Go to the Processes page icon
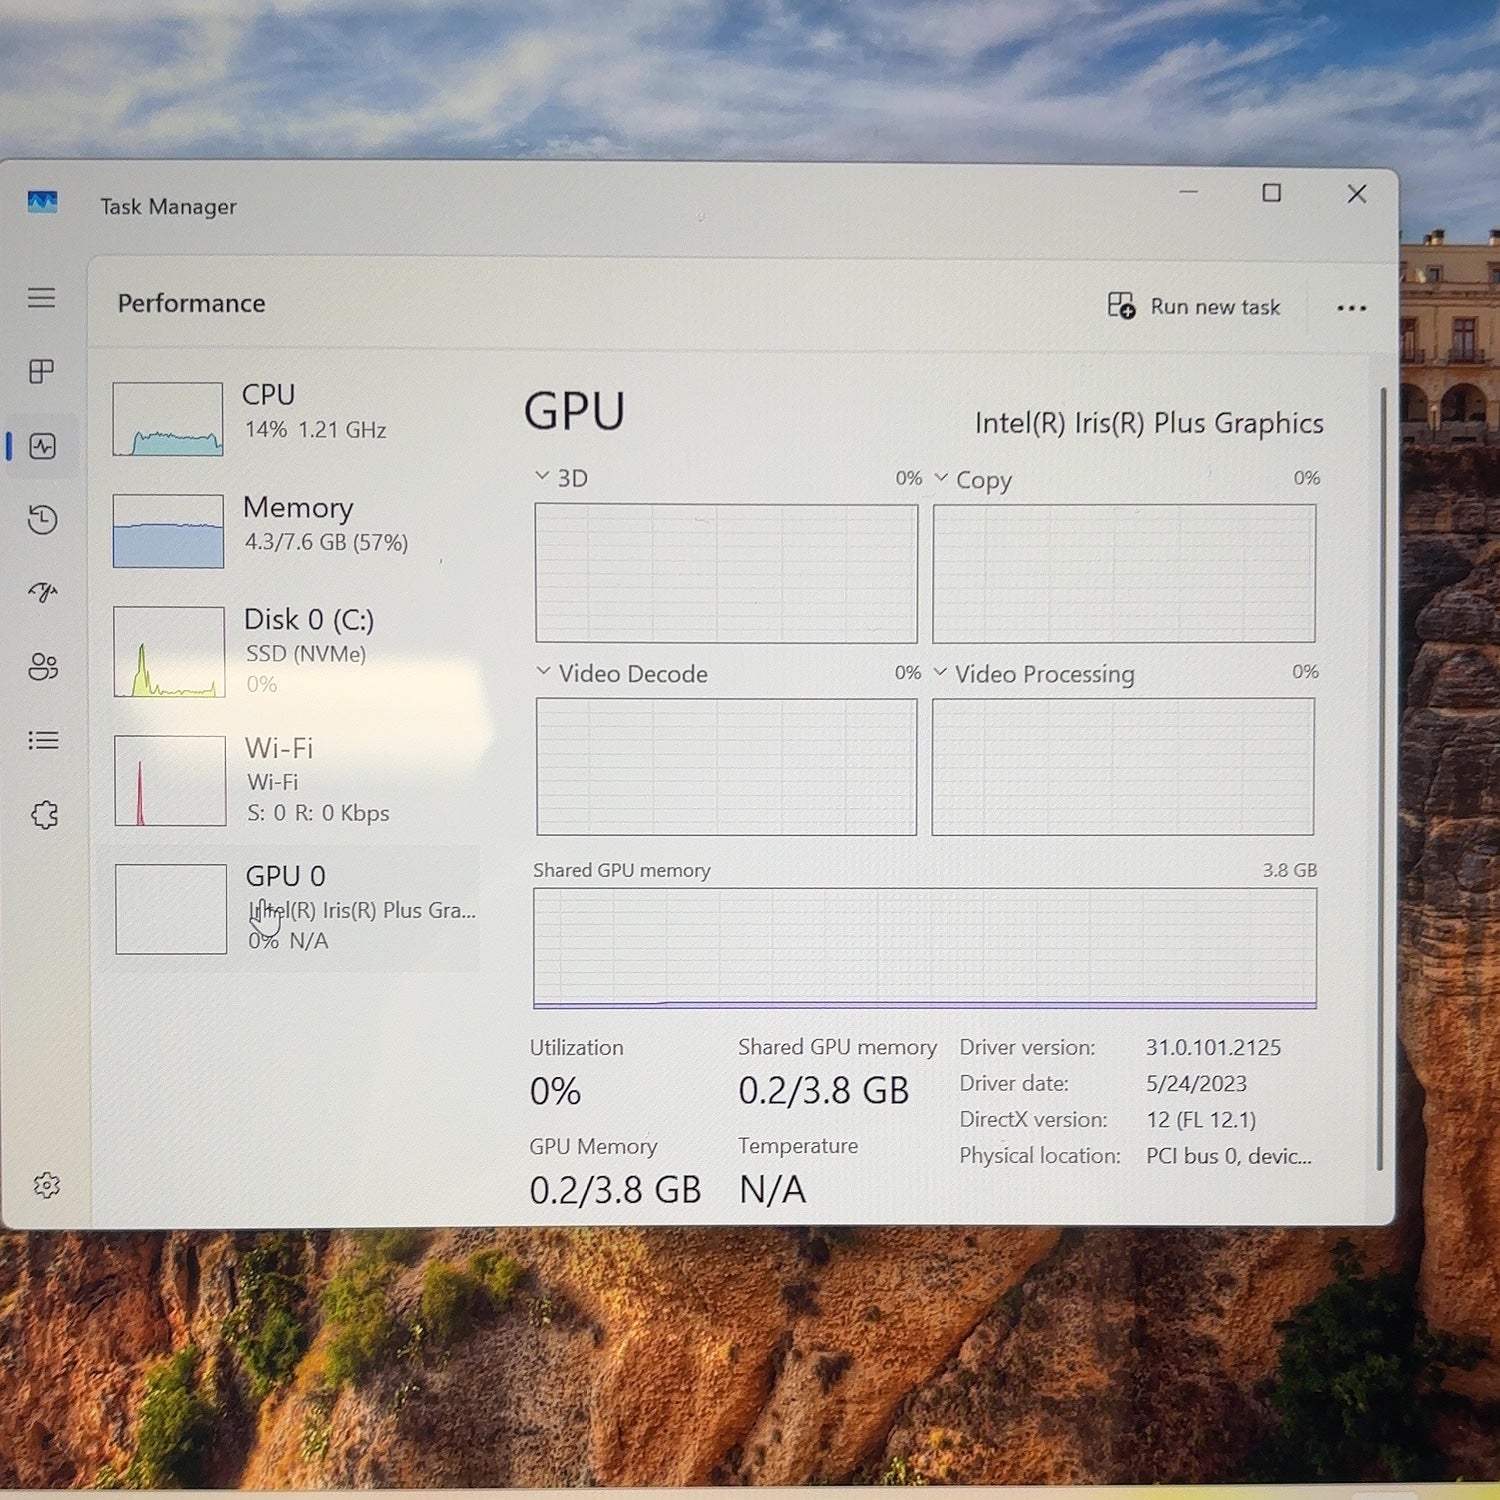Image resolution: width=1500 pixels, height=1500 pixels. [41, 372]
